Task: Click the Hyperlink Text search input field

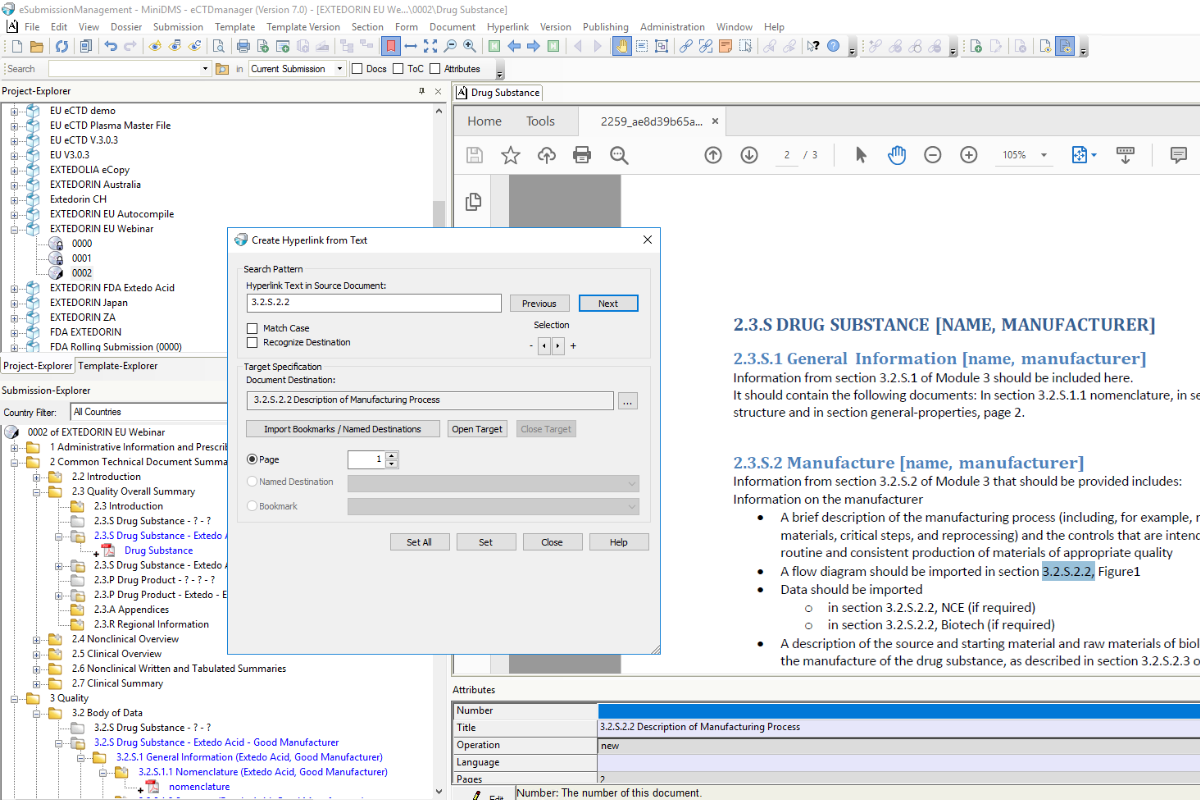Action: tap(373, 302)
